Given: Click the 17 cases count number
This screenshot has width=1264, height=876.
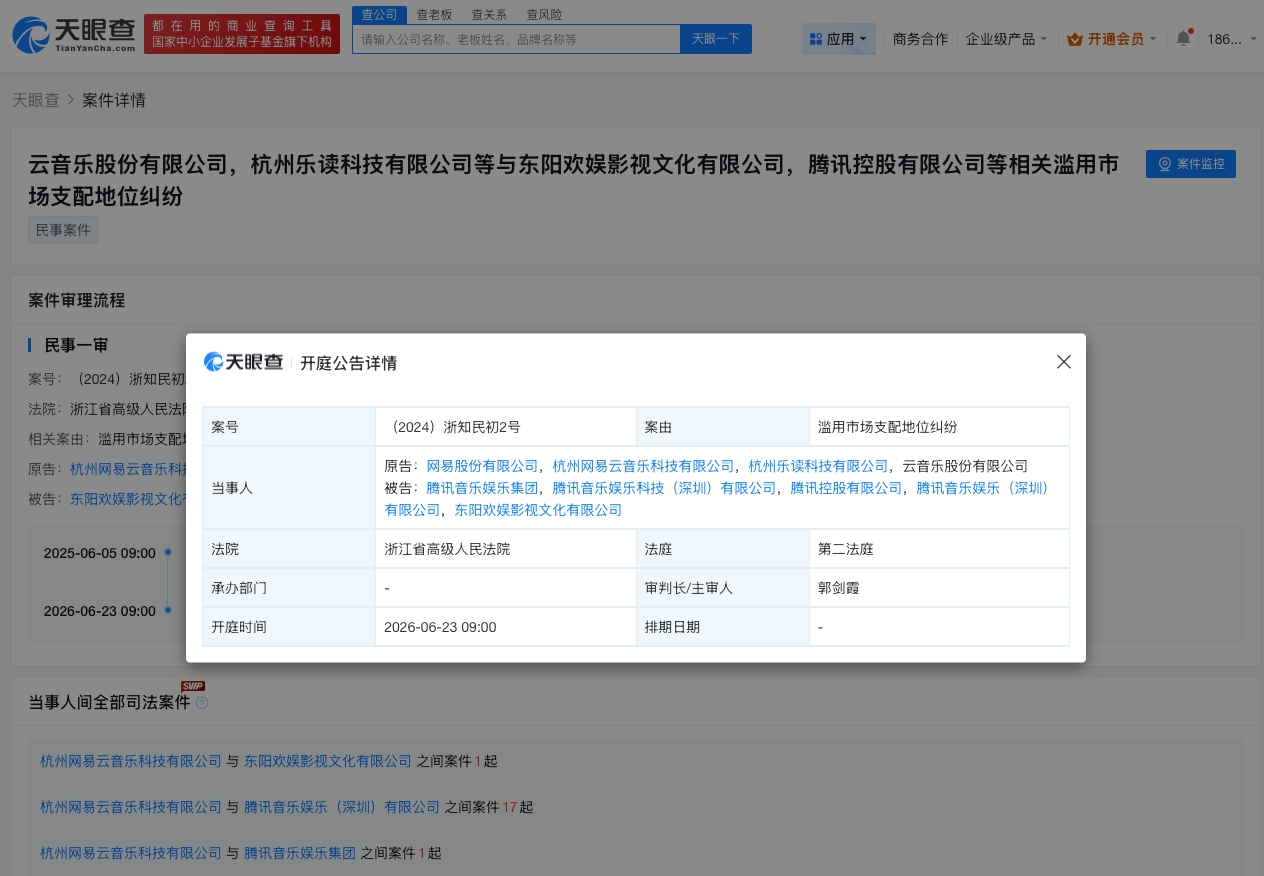Looking at the screenshot, I should [509, 807].
